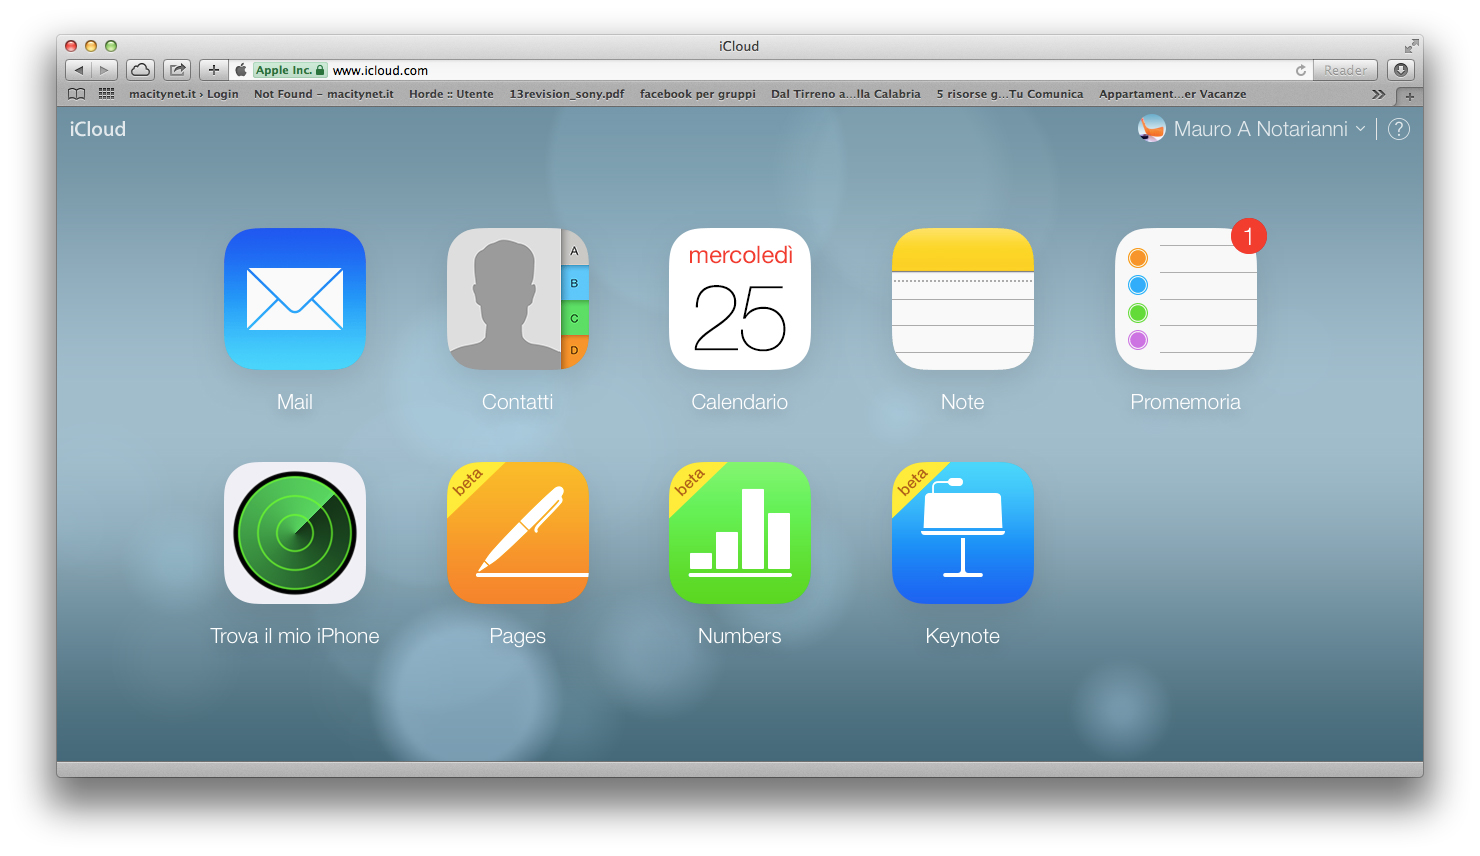Open Dal Tirreno a...lla Calabria bookmark
1480x856 pixels.
pyautogui.click(x=846, y=94)
